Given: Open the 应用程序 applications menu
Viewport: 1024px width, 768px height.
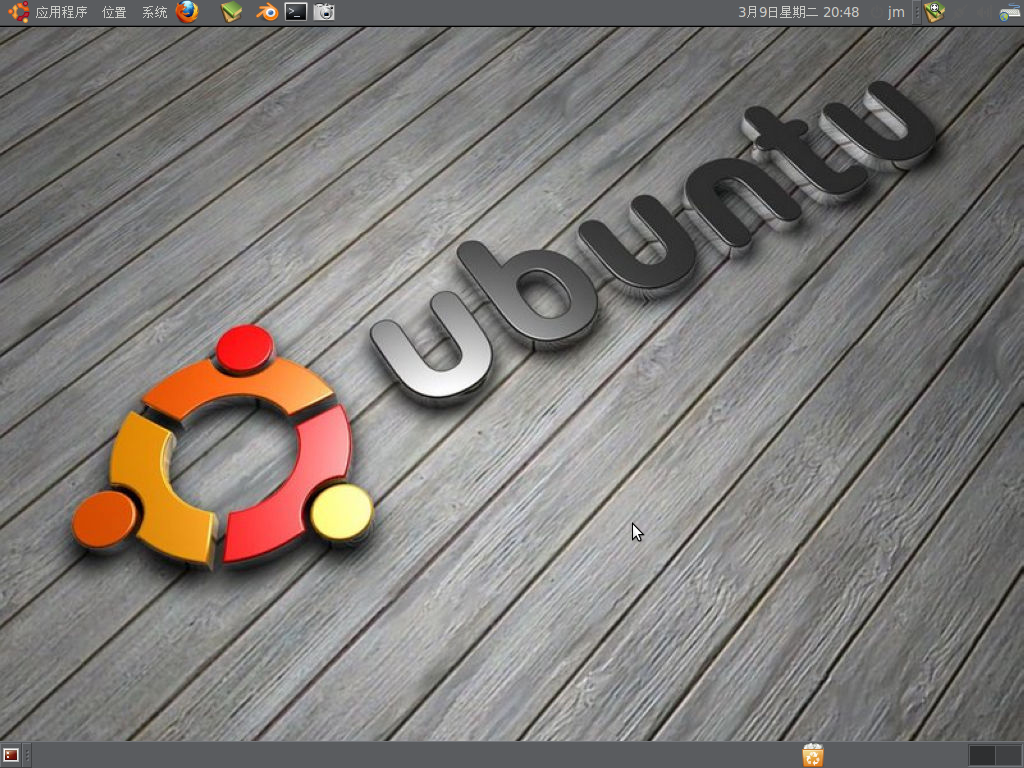Looking at the screenshot, I should 61,12.
